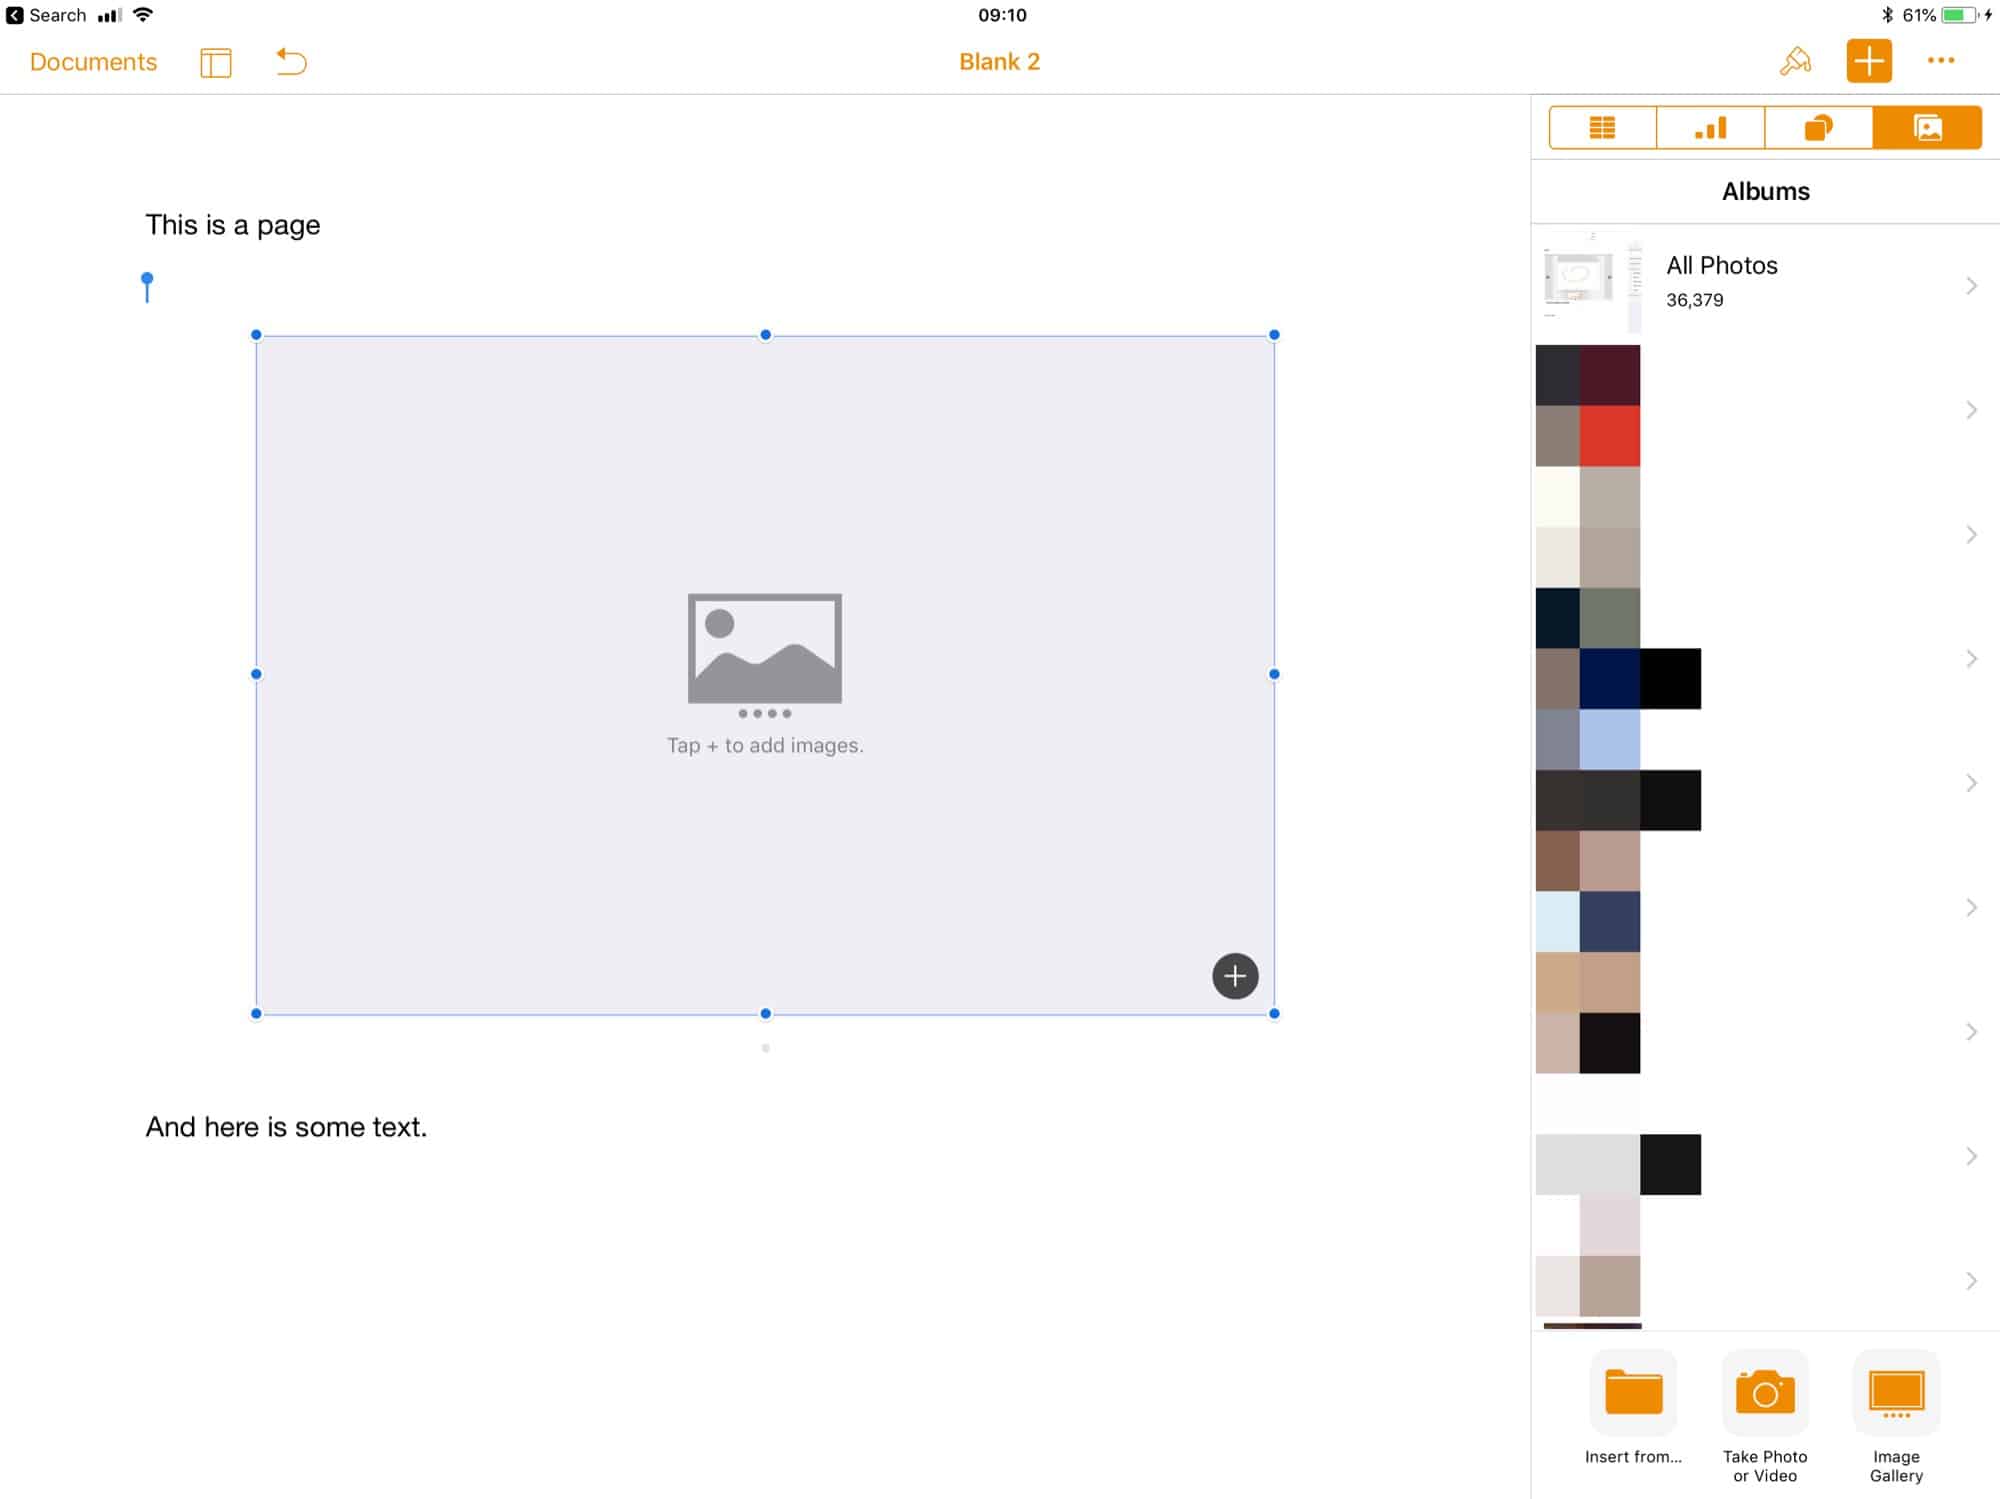
Task: Return to the Documents list
Action: tap(92, 61)
